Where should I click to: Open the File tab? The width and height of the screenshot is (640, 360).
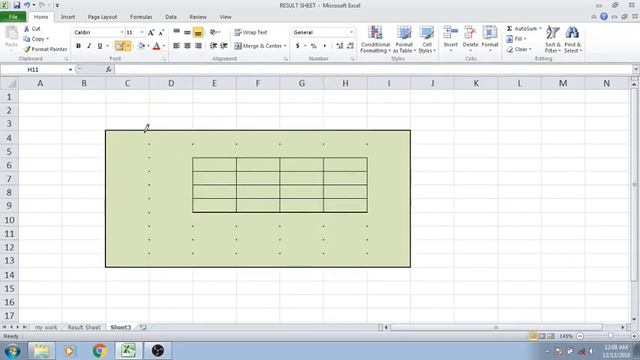13,17
